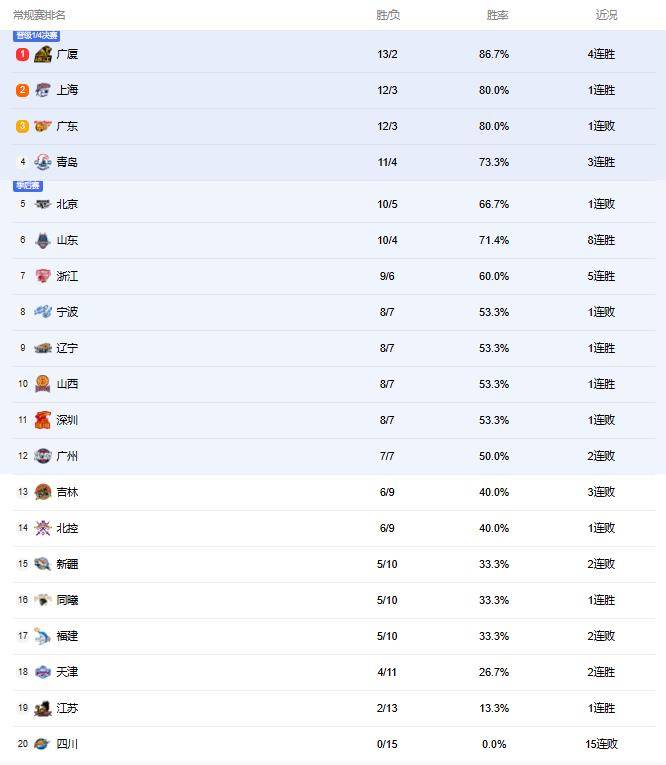Open the 辽宁 team name link
This screenshot has width=666, height=765.
(67, 348)
